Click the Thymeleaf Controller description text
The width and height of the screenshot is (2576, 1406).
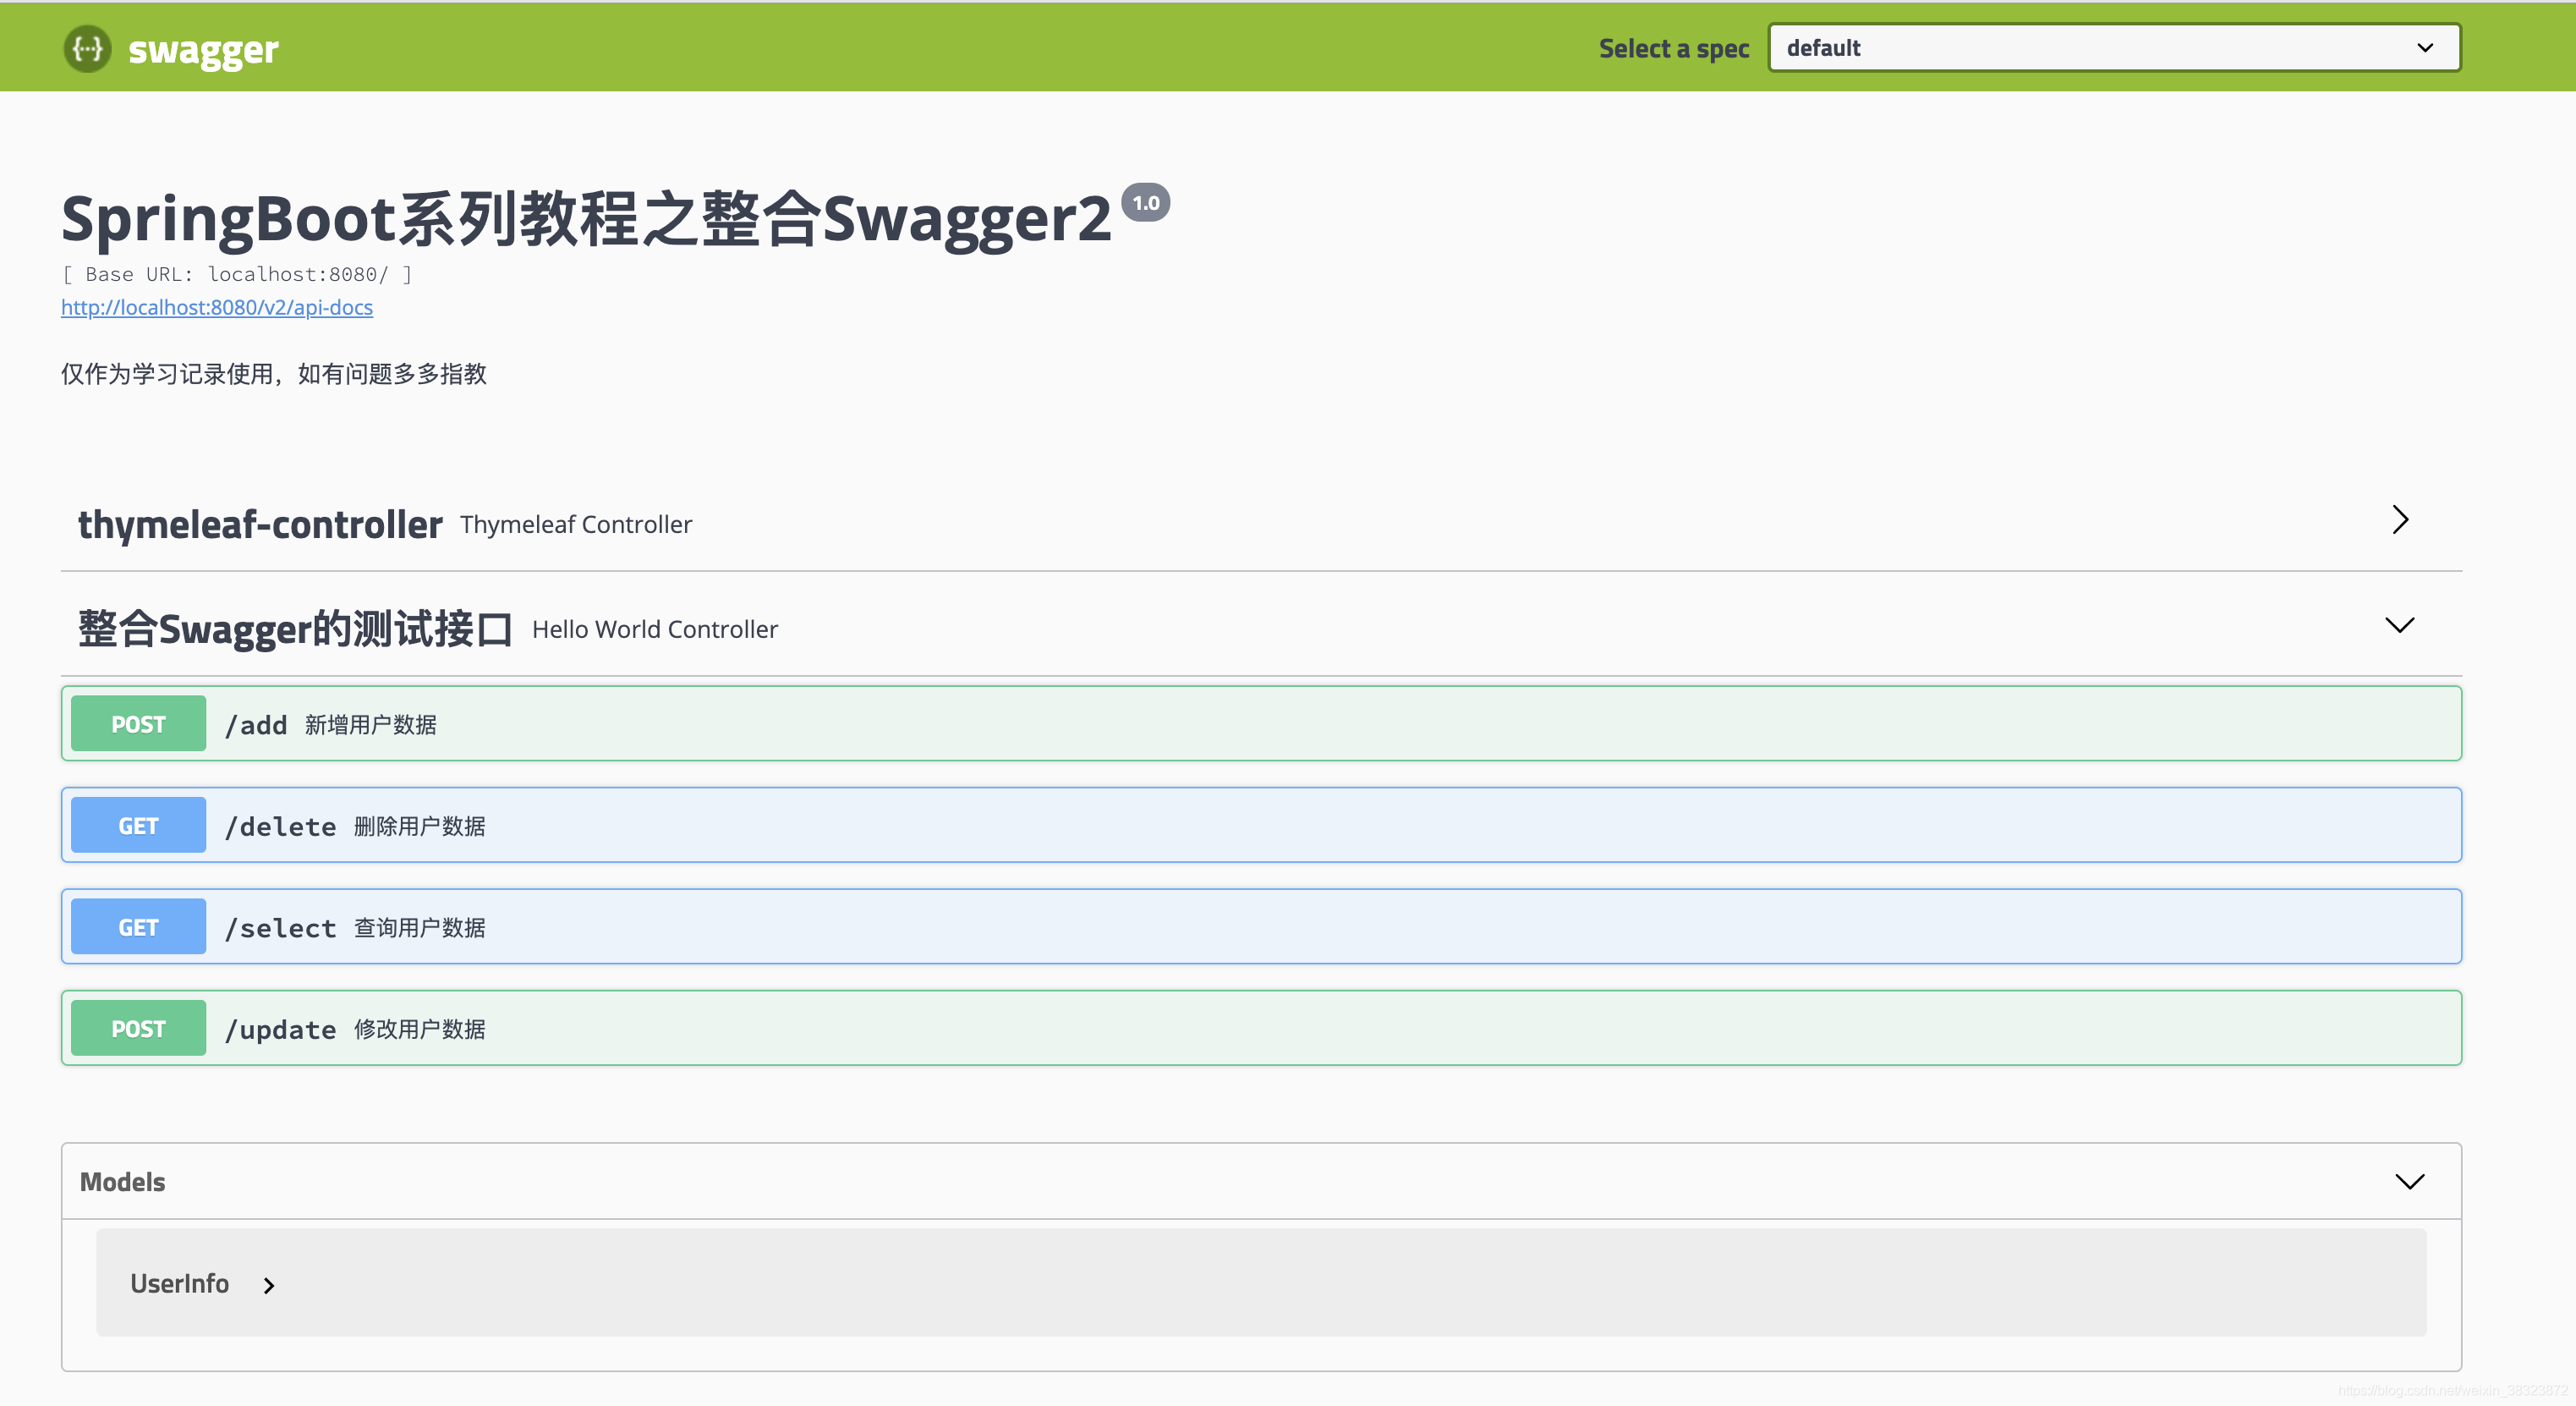coord(576,524)
